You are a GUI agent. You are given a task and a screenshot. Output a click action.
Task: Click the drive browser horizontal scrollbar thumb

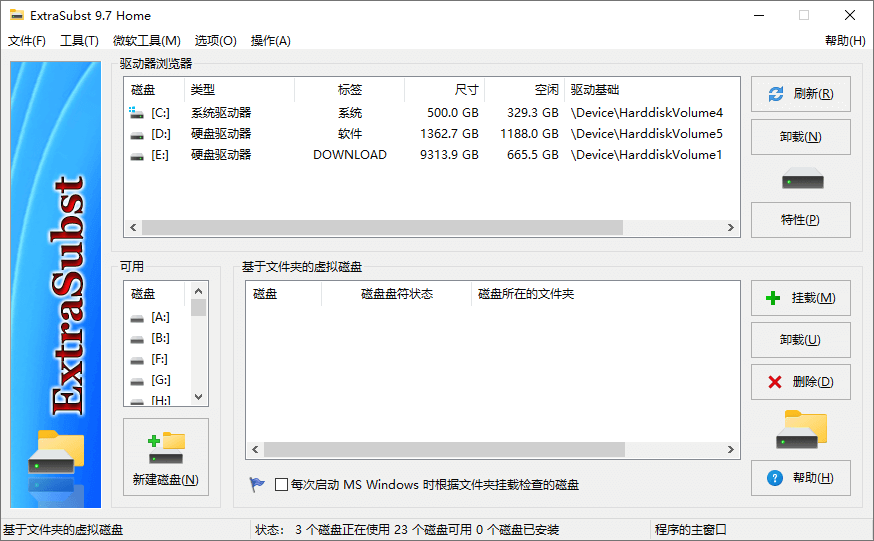tap(382, 227)
